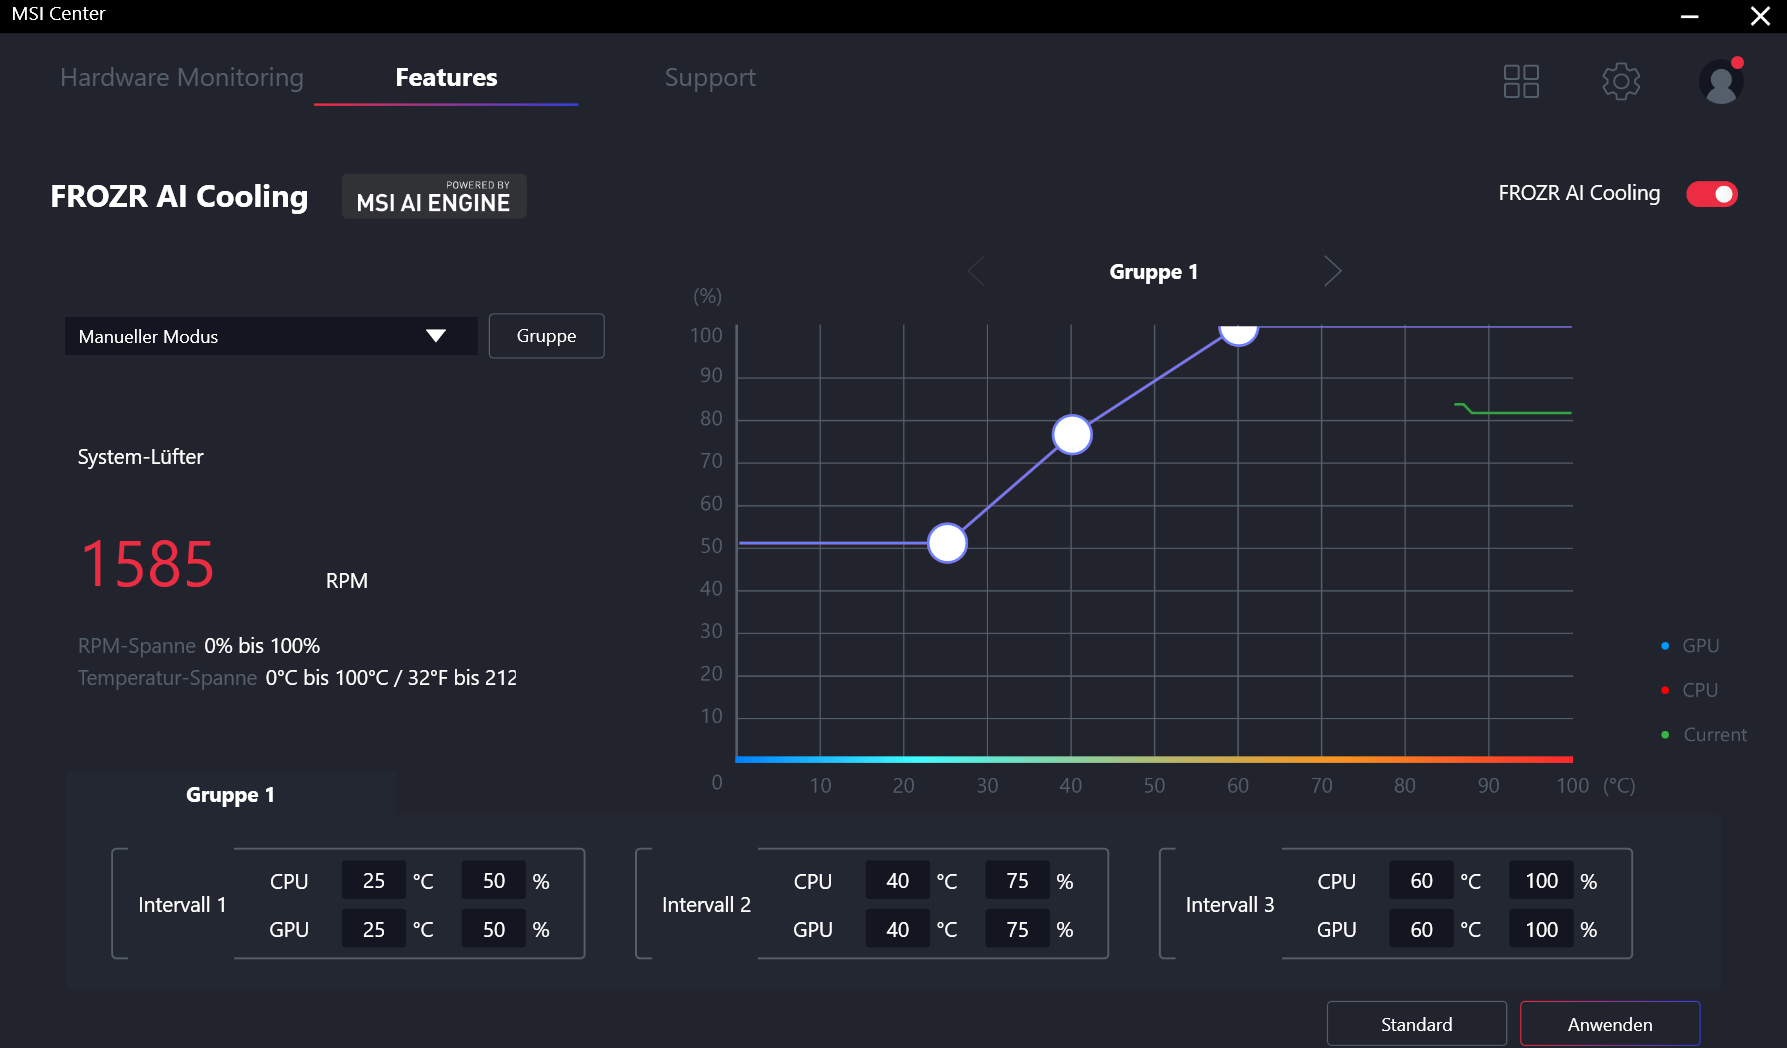This screenshot has height=1048, width=1787.
Task: Click the Anwenden button
Action: [1610, 1024]
